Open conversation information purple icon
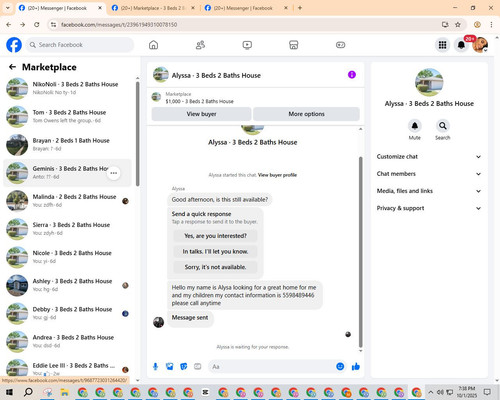The width and height of the screenshot is (500, 400). pyautogui.click(x=352, y=75)
